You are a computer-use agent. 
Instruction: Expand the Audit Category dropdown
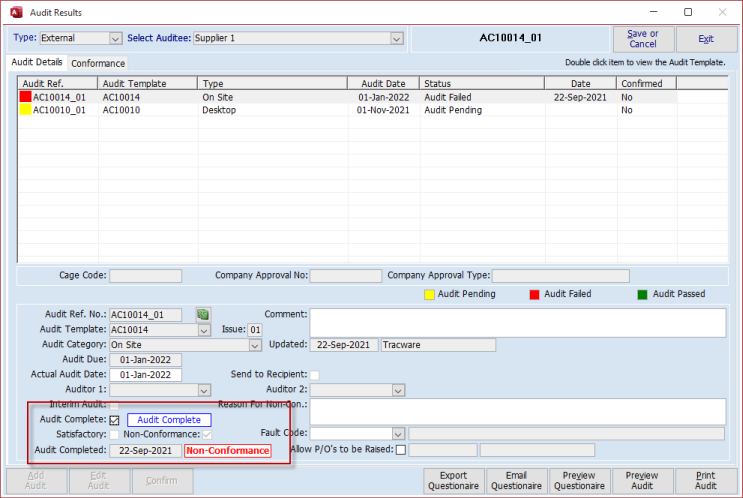click(255, 345)
